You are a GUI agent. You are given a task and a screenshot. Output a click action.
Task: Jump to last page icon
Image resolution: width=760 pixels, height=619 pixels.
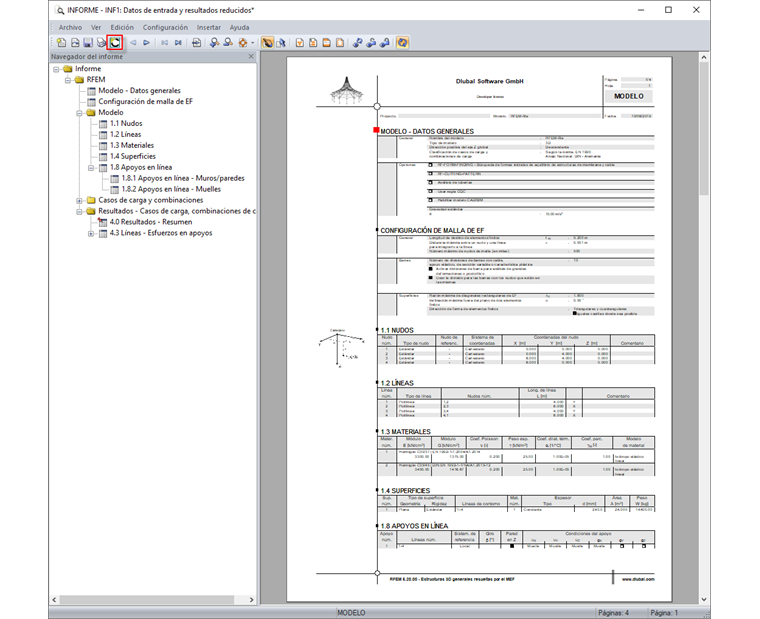click(178, 43)
